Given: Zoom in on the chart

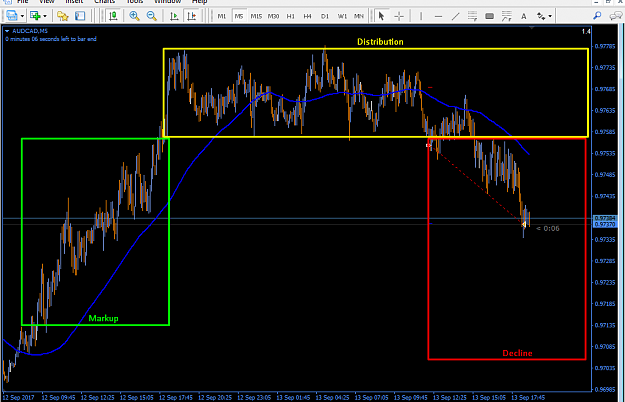Looking at the screenshot, I should (134, 16).
